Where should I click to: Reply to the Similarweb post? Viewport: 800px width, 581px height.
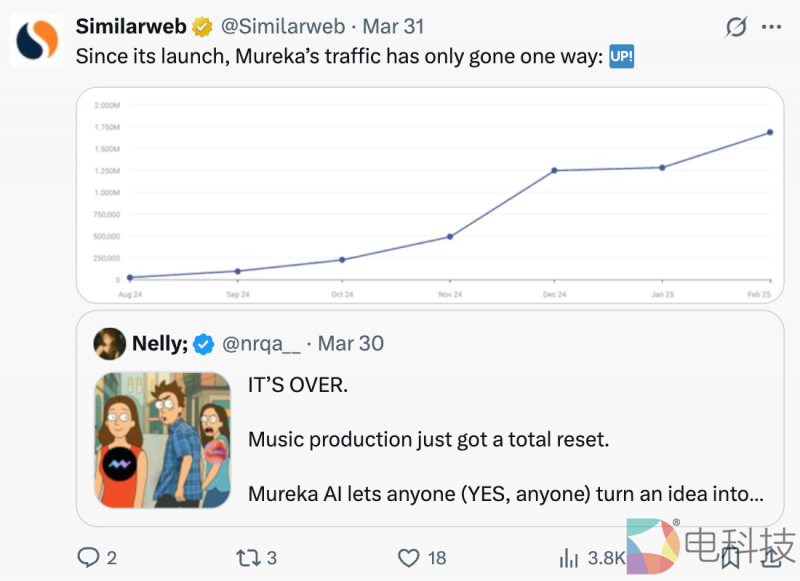tap(95, 559)
